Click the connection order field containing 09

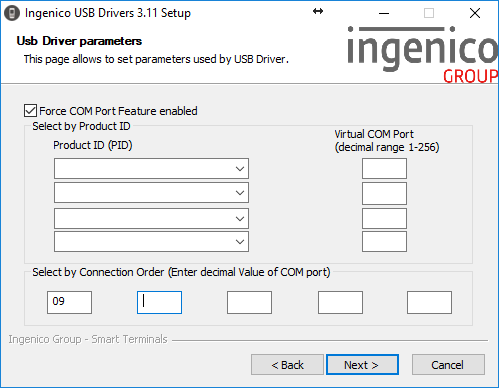coord(69,302)
